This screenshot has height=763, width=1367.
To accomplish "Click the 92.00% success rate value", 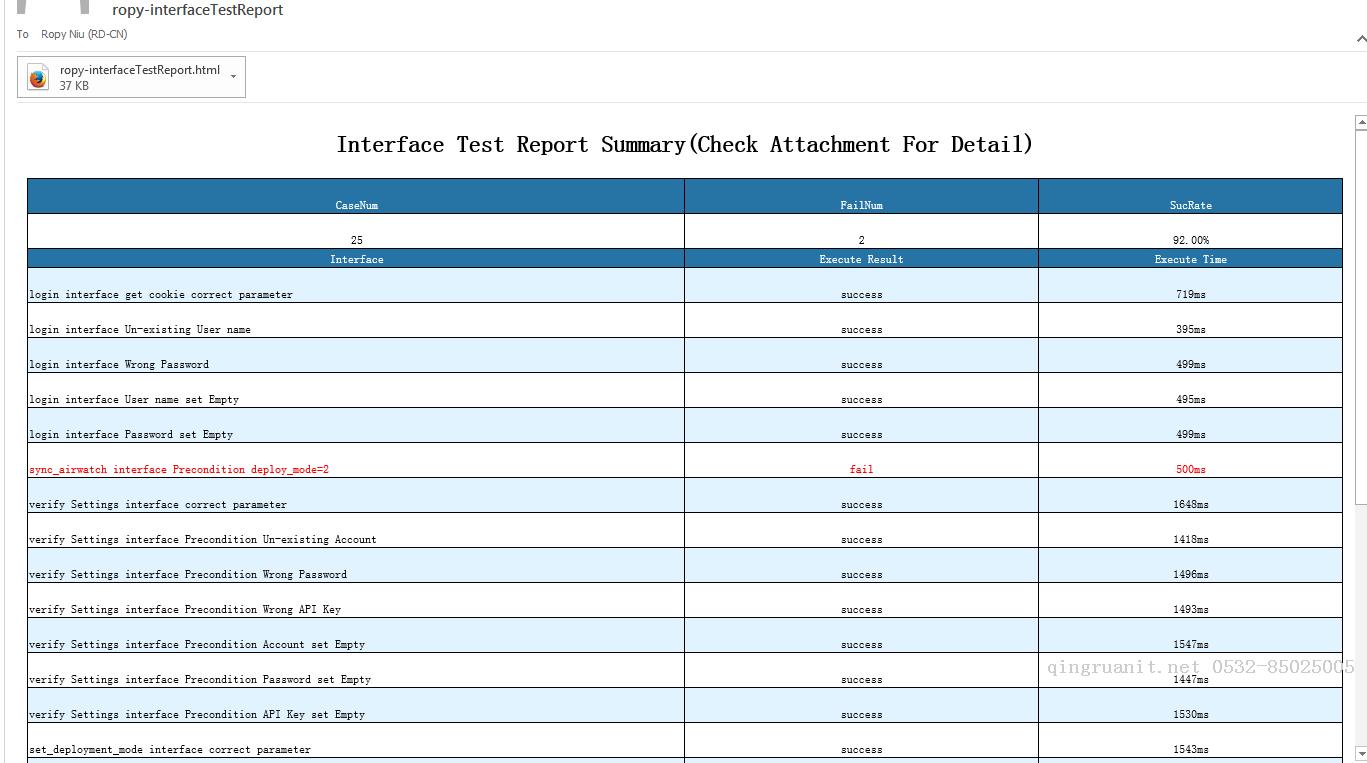I will click(x=1190, y=240).
